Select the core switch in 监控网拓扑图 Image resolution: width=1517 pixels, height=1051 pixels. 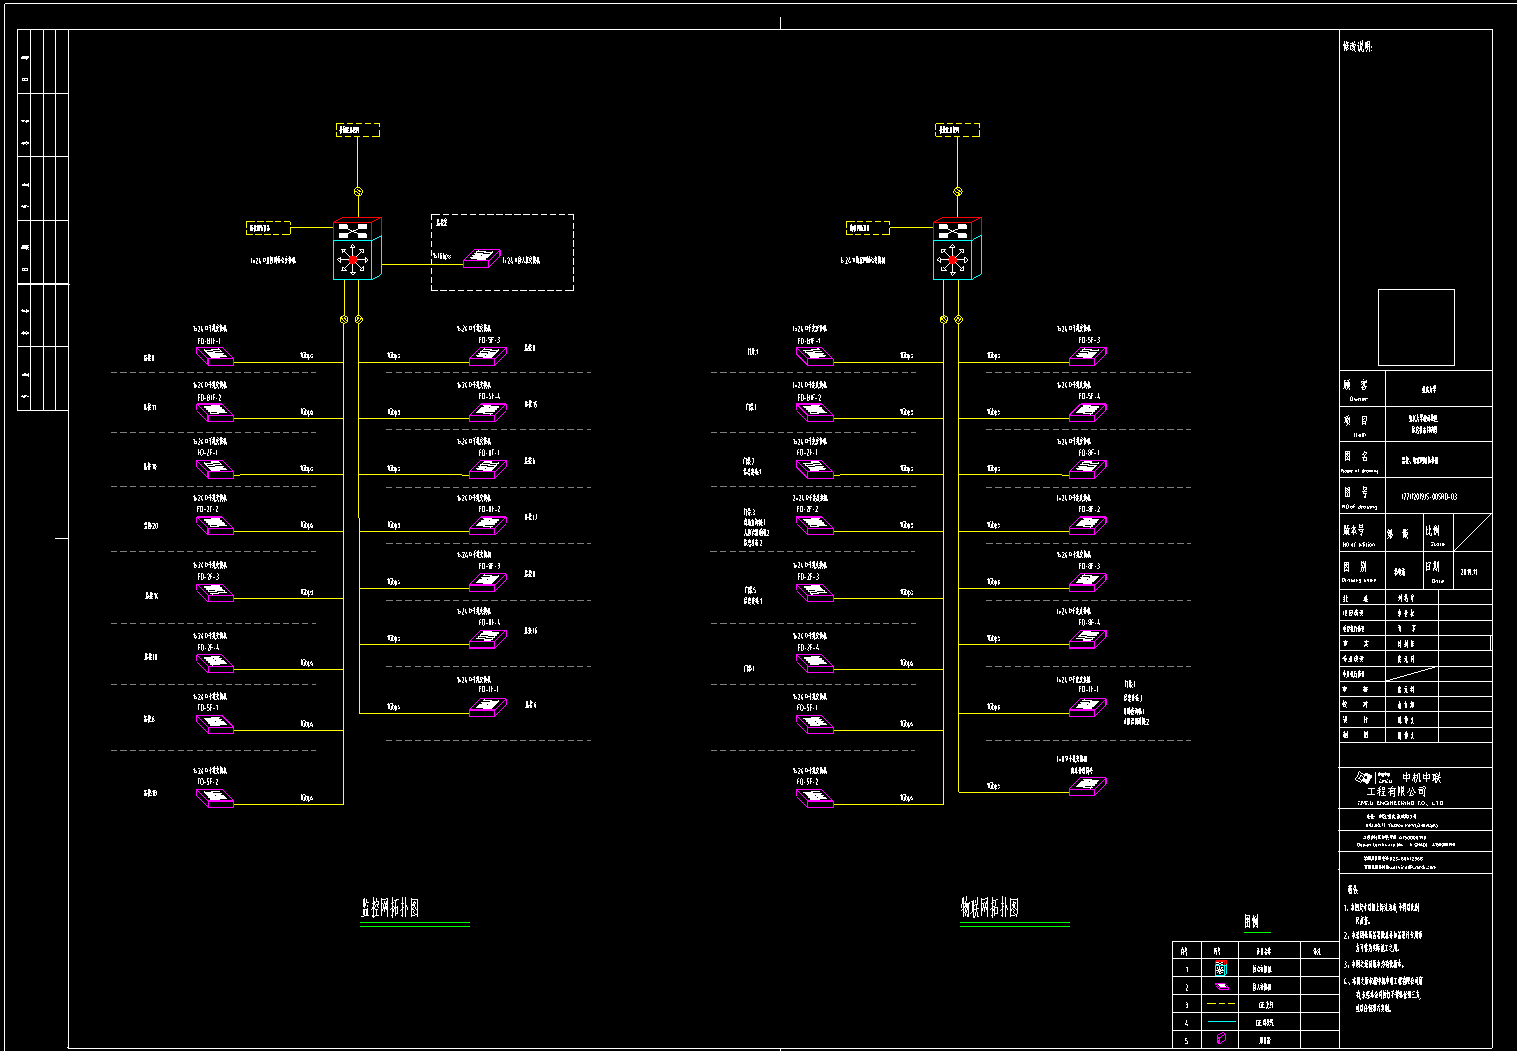(x=356, y=249)
